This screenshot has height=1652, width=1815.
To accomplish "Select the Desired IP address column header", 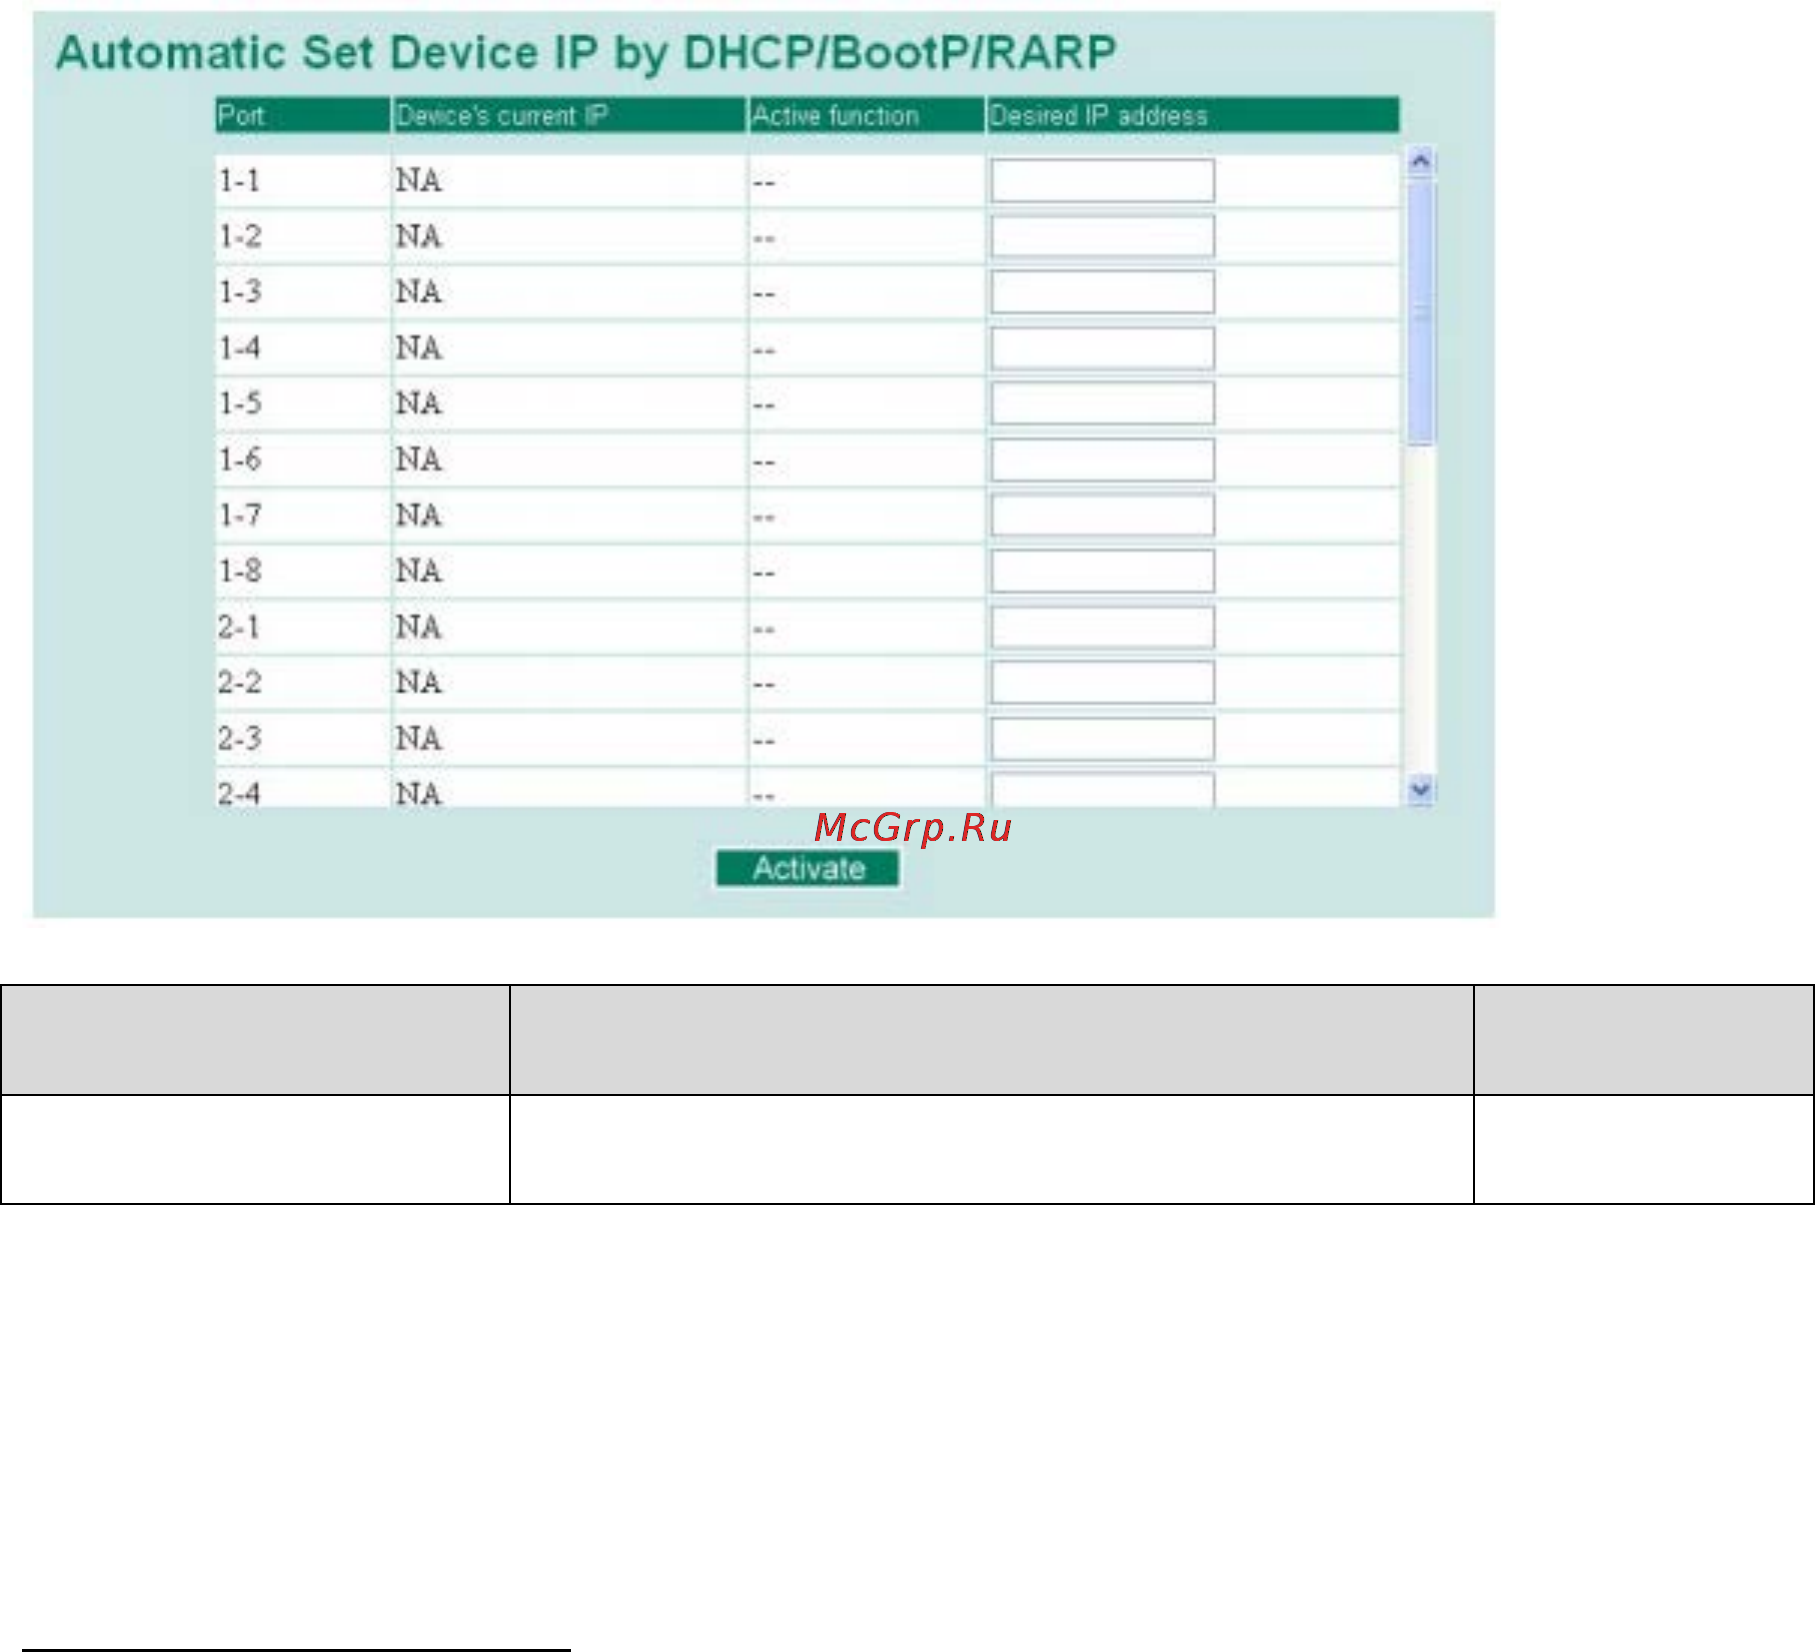I will tap(1193, 115).
